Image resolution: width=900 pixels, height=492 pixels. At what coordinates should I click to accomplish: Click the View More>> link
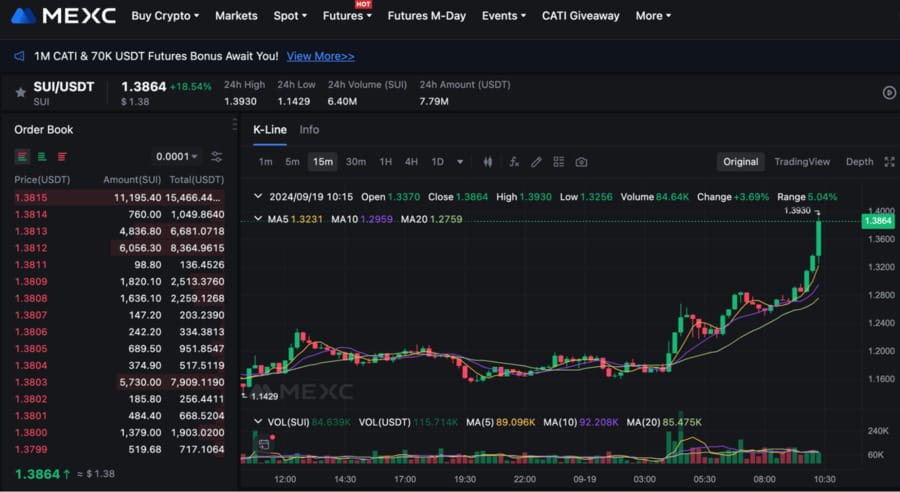(x=320, y=56)
